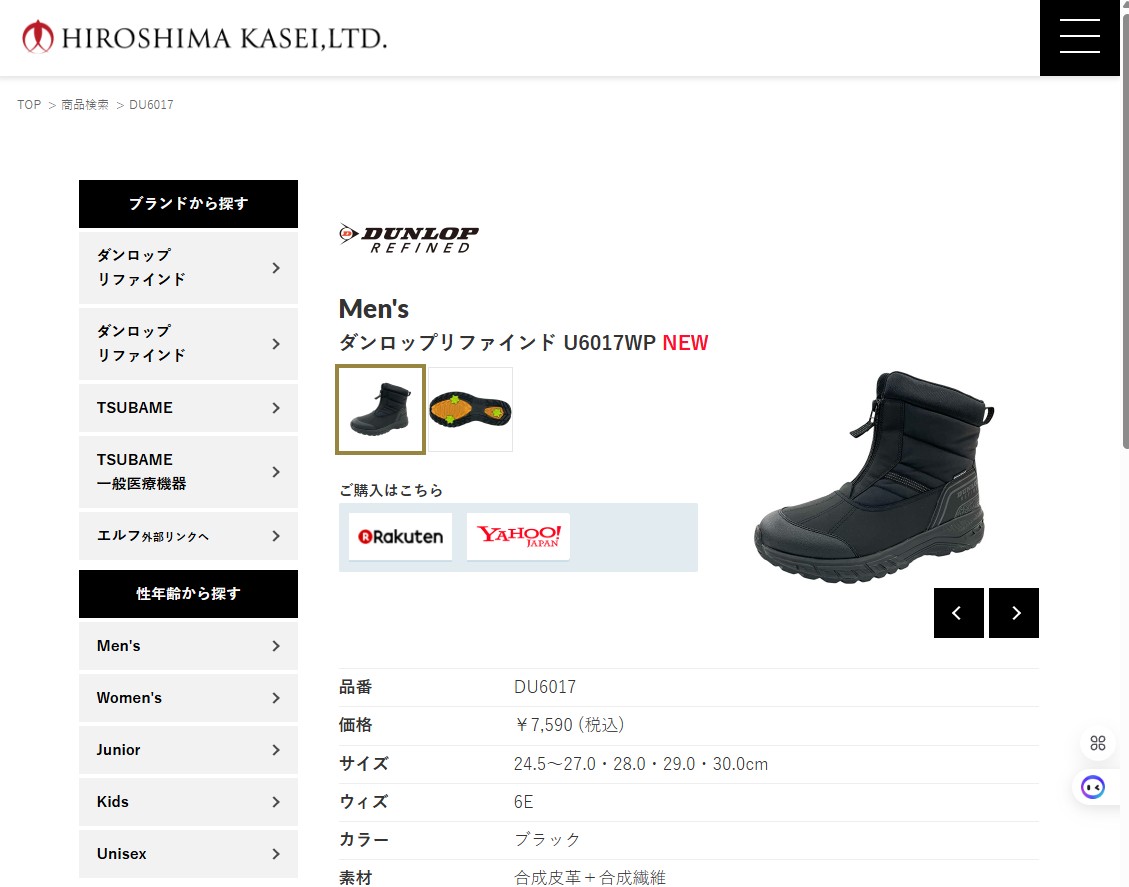Expand the TSUBAME brand chevron
Image resolution: width=1129 pixels, height=887 pixels.
[x=276, y=408]
